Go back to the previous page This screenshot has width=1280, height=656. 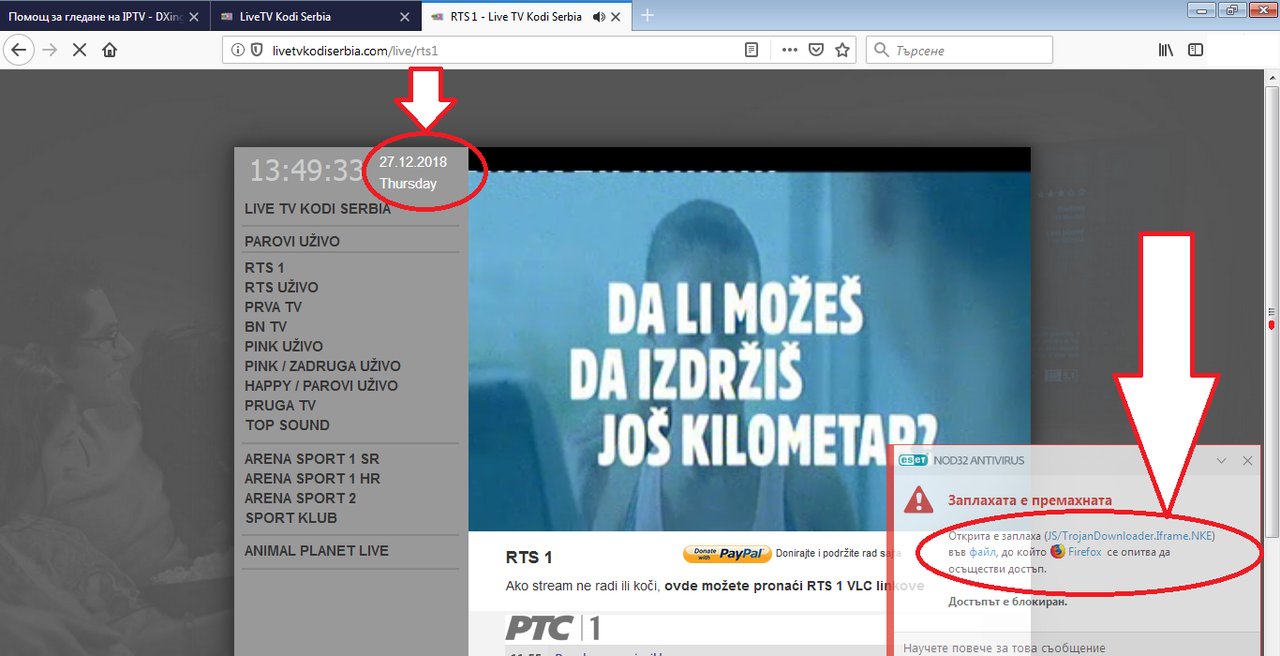point(19,50)
